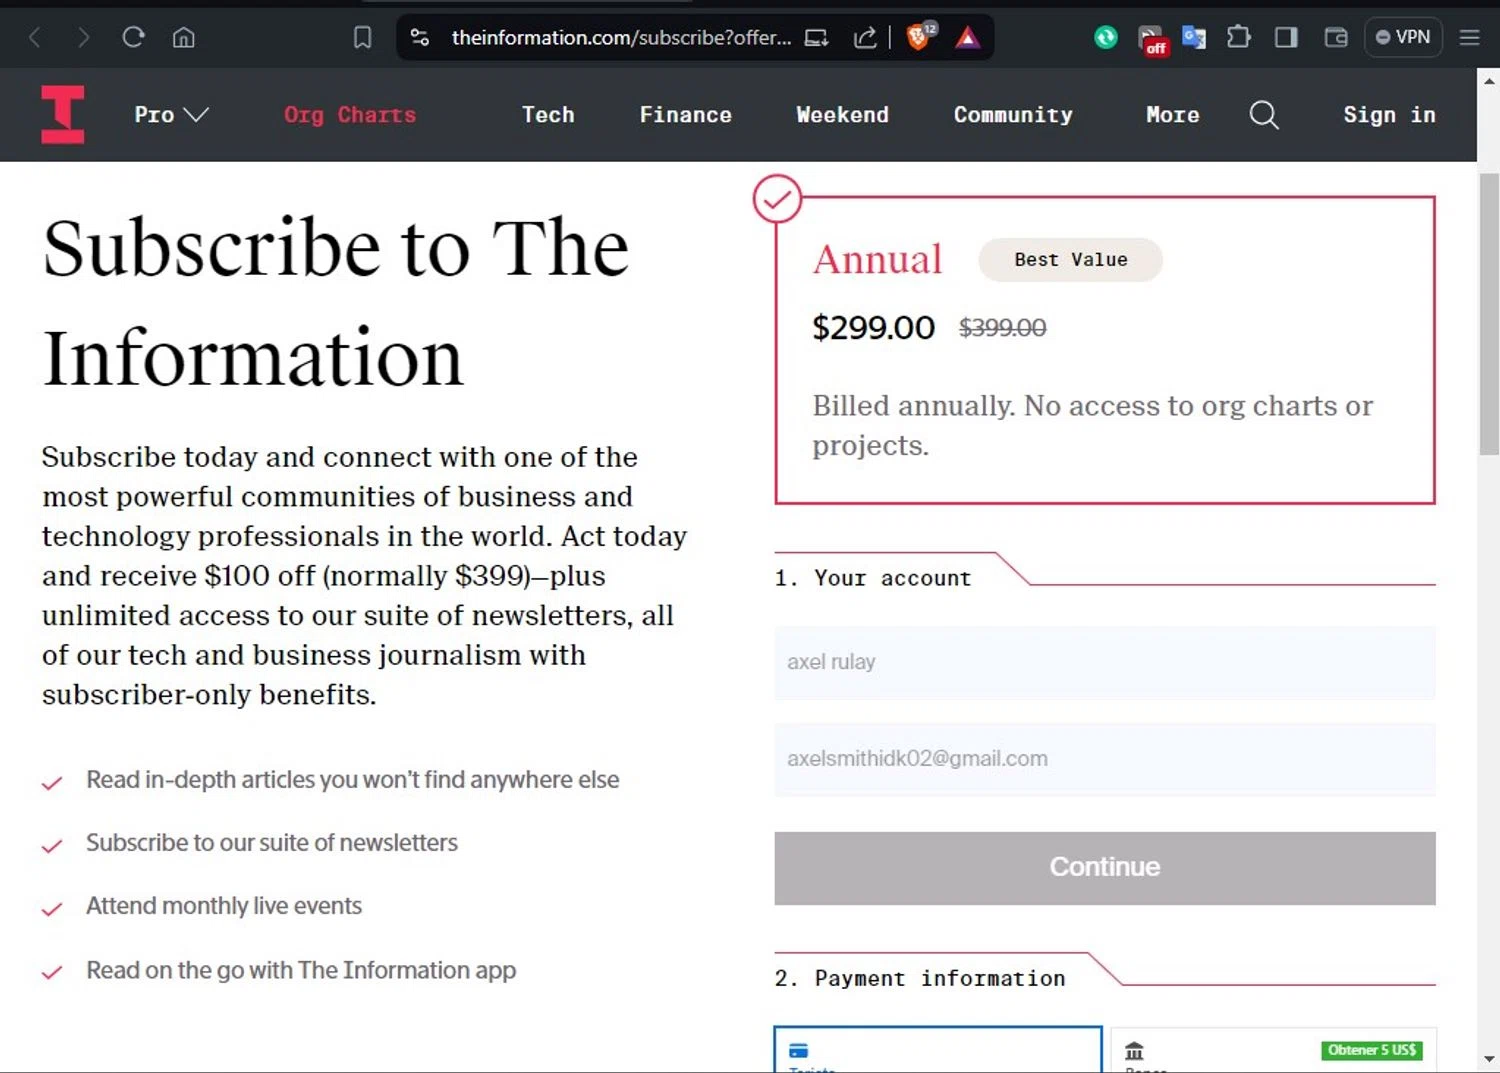Viewport: 1500px width, 1073px height.
Task: Select the card payment method tab
Action: [x=938, y=1049]
